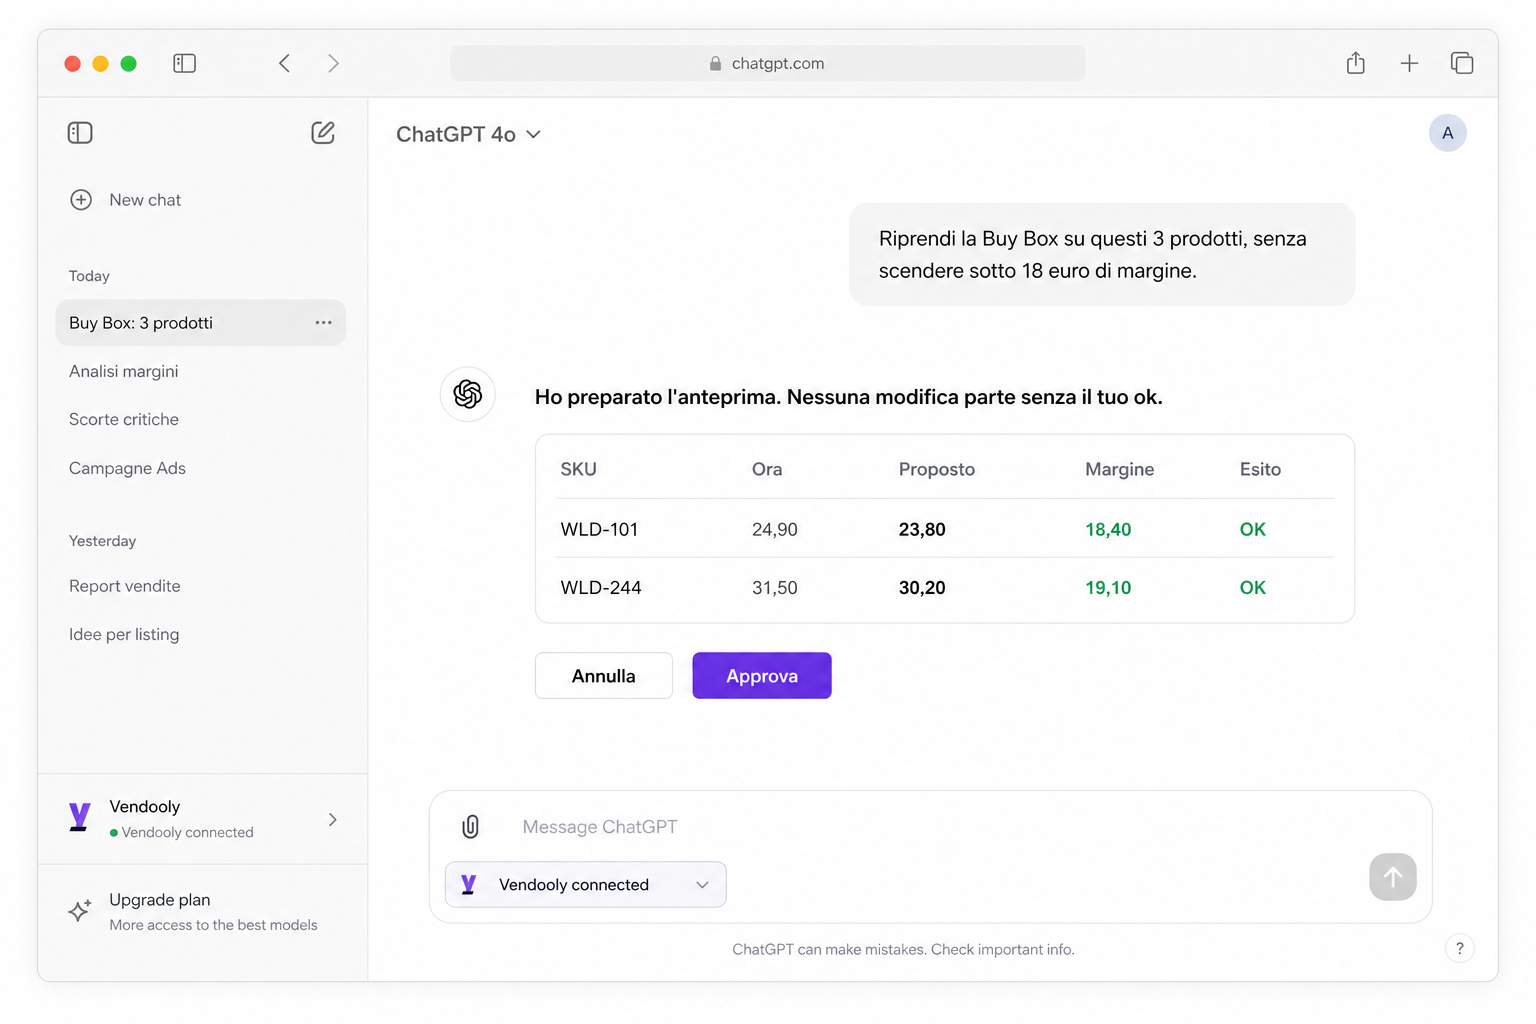Go forward with browser forward arrow
The width and height of the screenshot is (1536, 1024).
click(x=333, y=63)
